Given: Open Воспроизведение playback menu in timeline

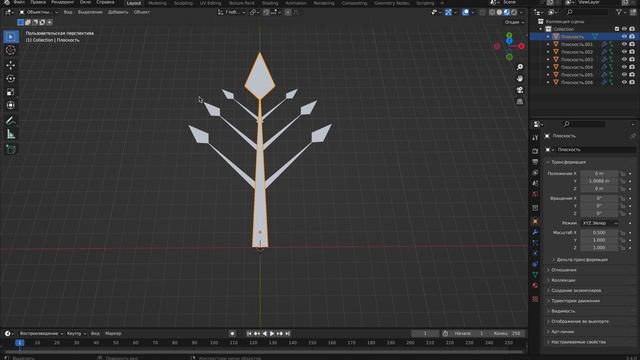Looking at the screenshot, I should pyautogui.click(x=41, y=333).
